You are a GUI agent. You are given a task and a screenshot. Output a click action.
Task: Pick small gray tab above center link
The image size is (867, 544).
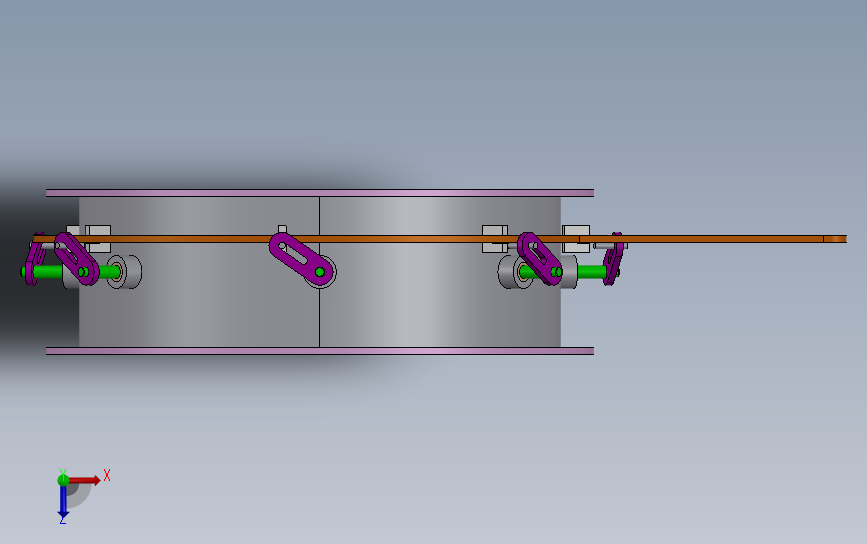(x=282, y=229)
